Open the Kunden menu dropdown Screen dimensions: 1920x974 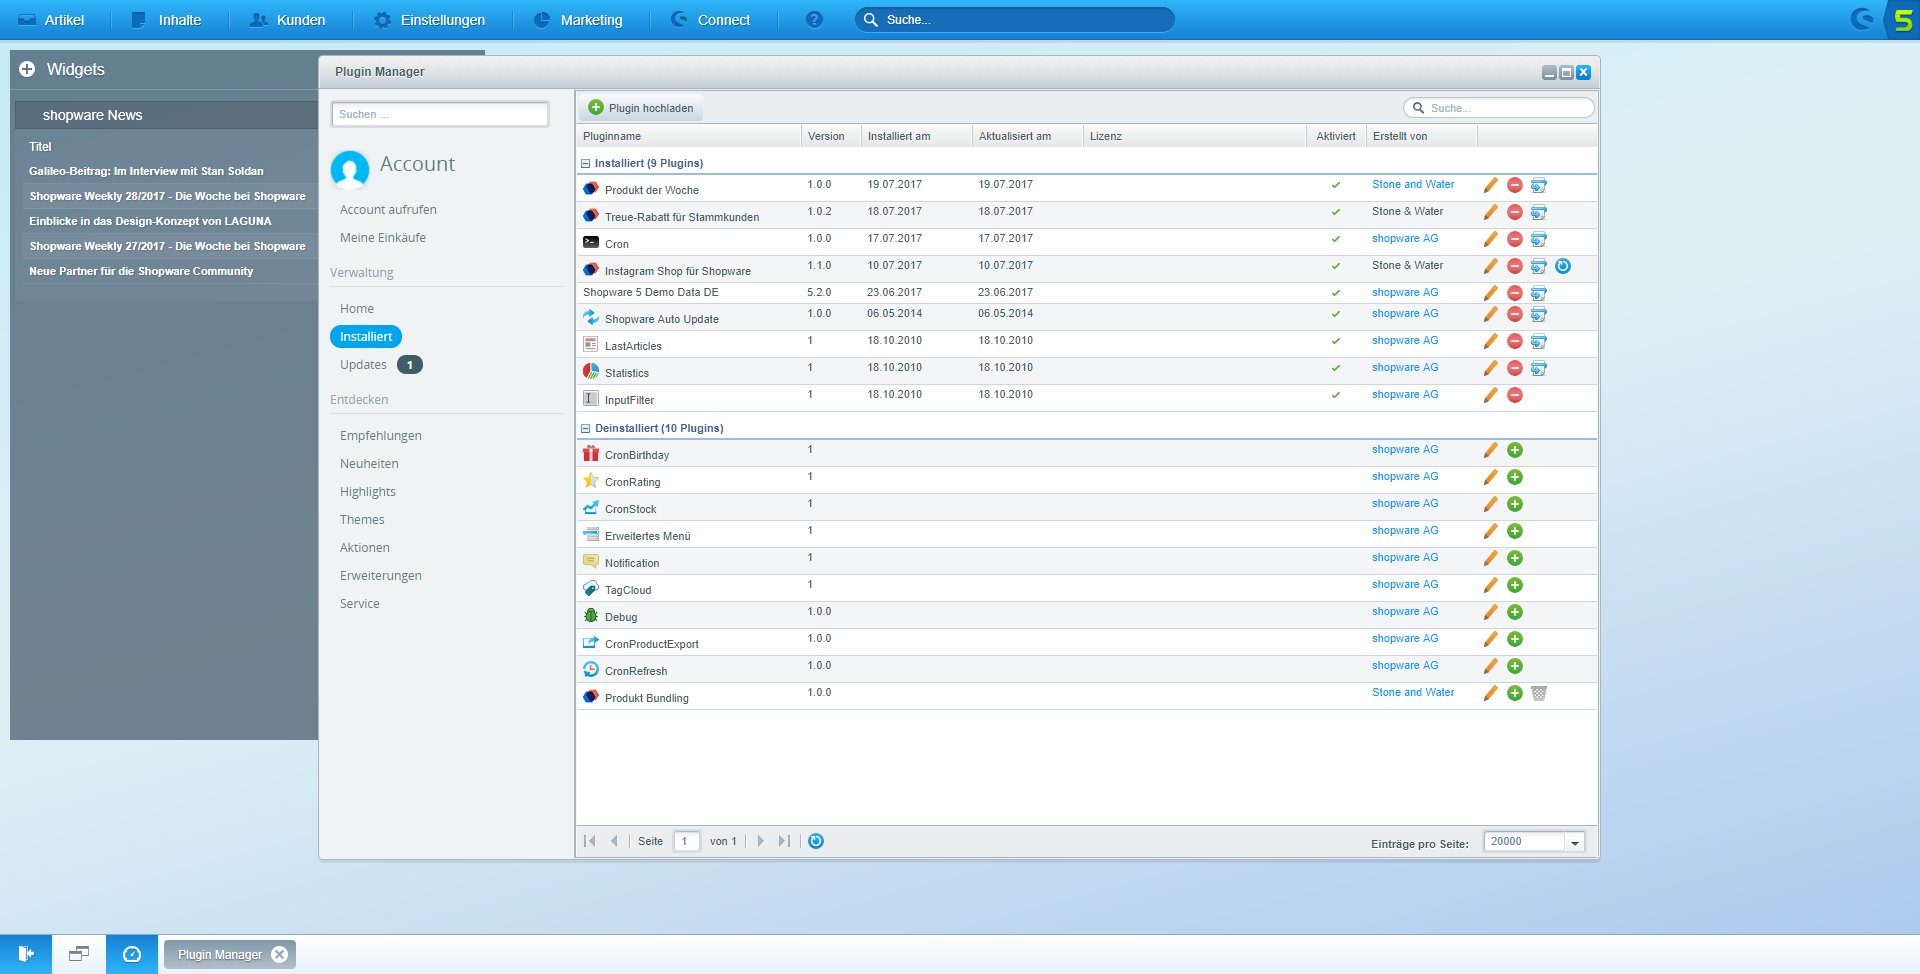click(x=288, y=20)
